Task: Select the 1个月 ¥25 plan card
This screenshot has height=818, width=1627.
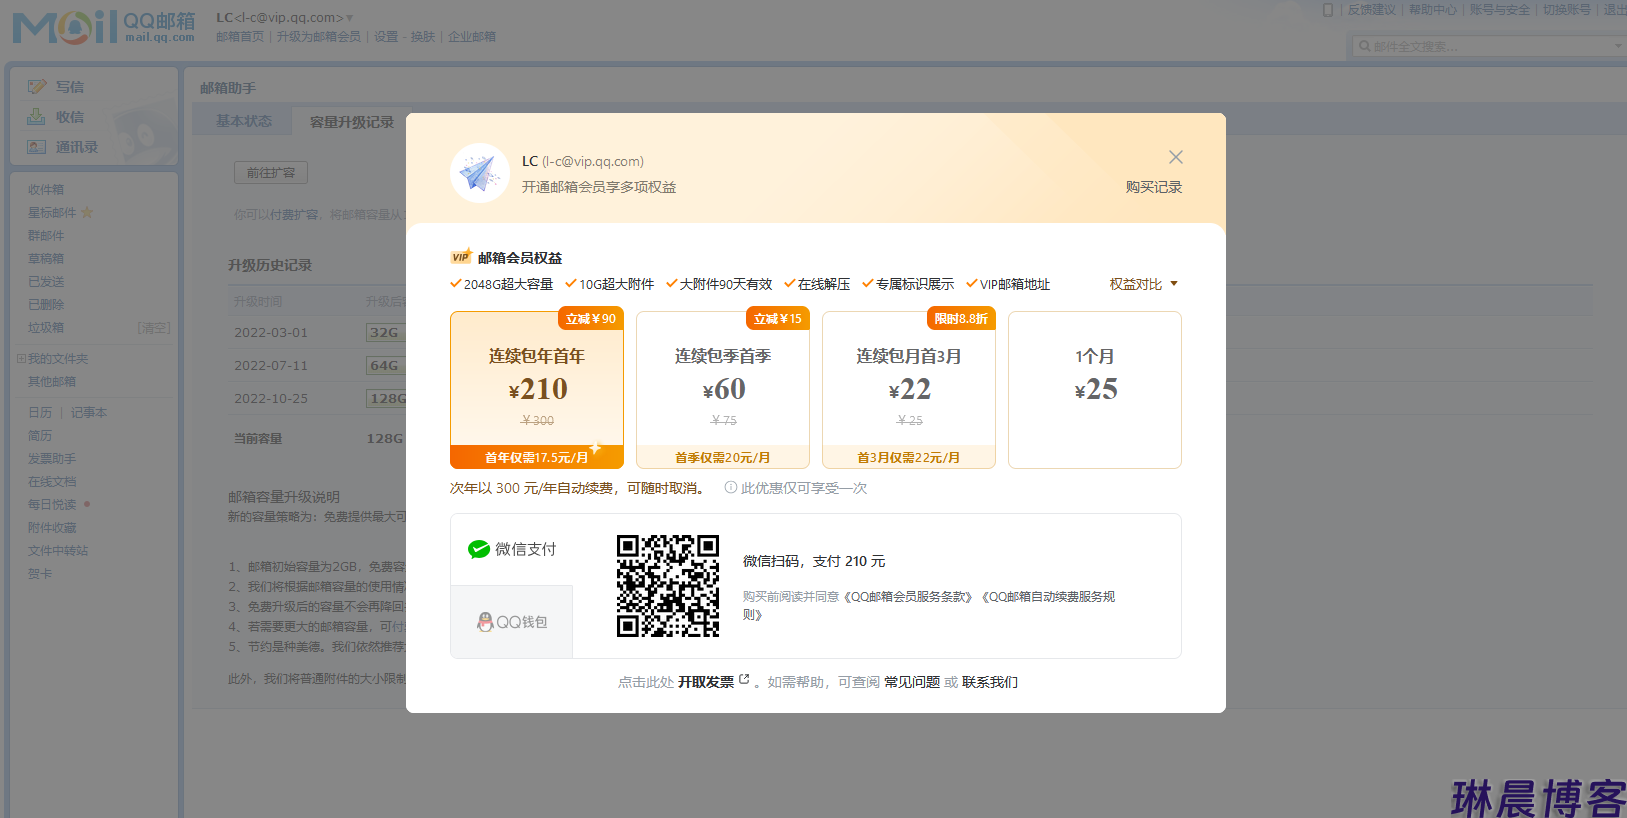Action: pos(1095,389)
